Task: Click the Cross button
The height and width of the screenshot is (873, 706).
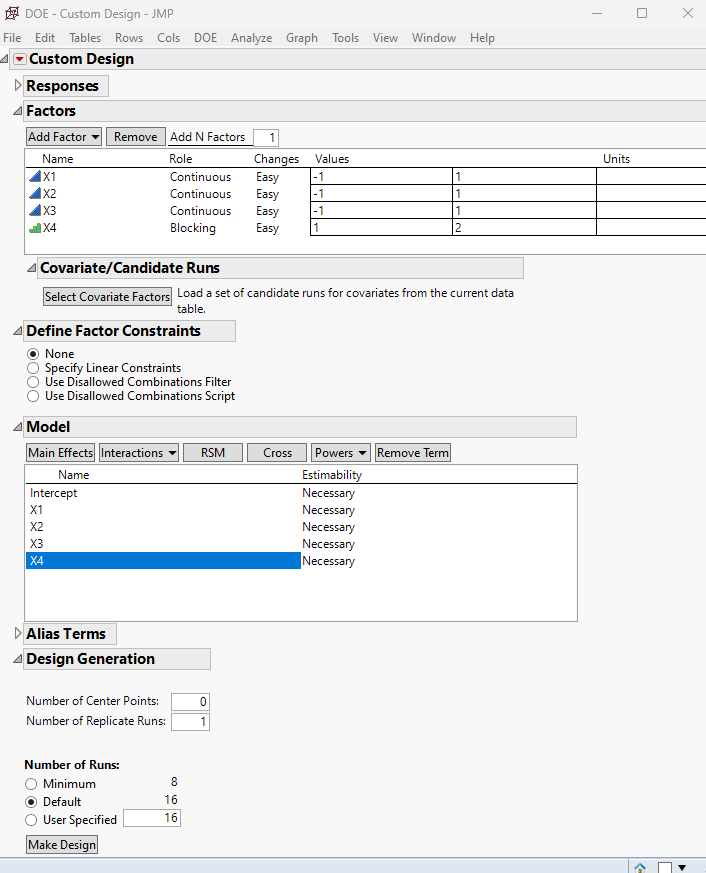Action: pos(277,453)
